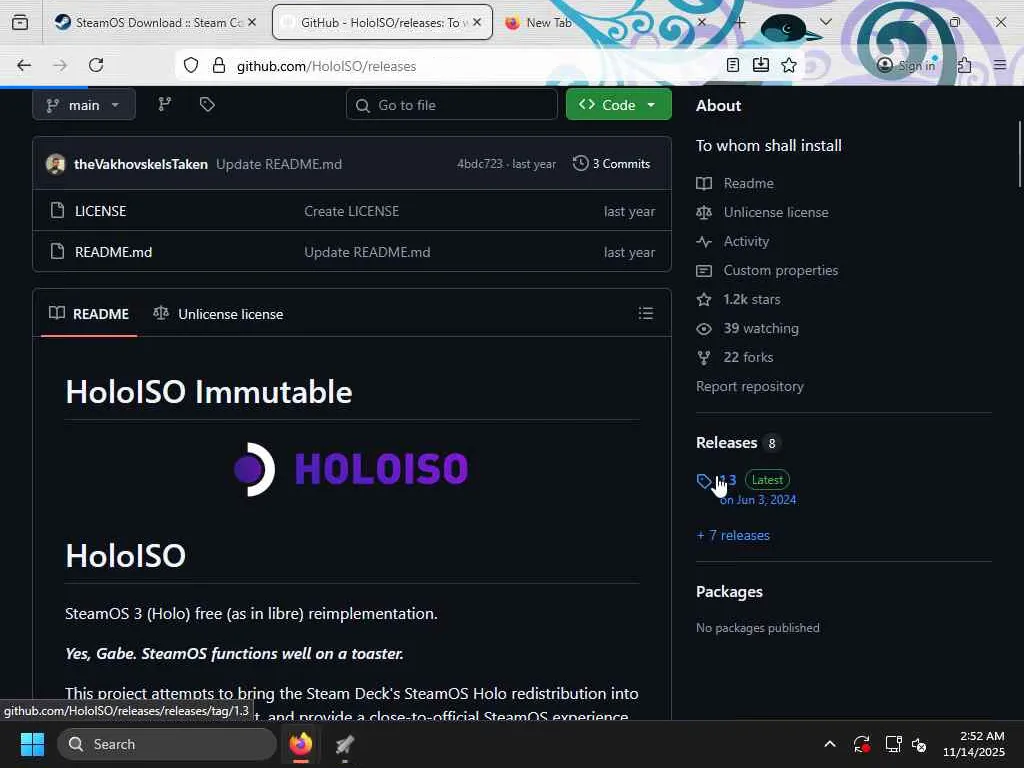Go back to the previous page
This screenshot has height=768, width=1024.
point(24,65)
